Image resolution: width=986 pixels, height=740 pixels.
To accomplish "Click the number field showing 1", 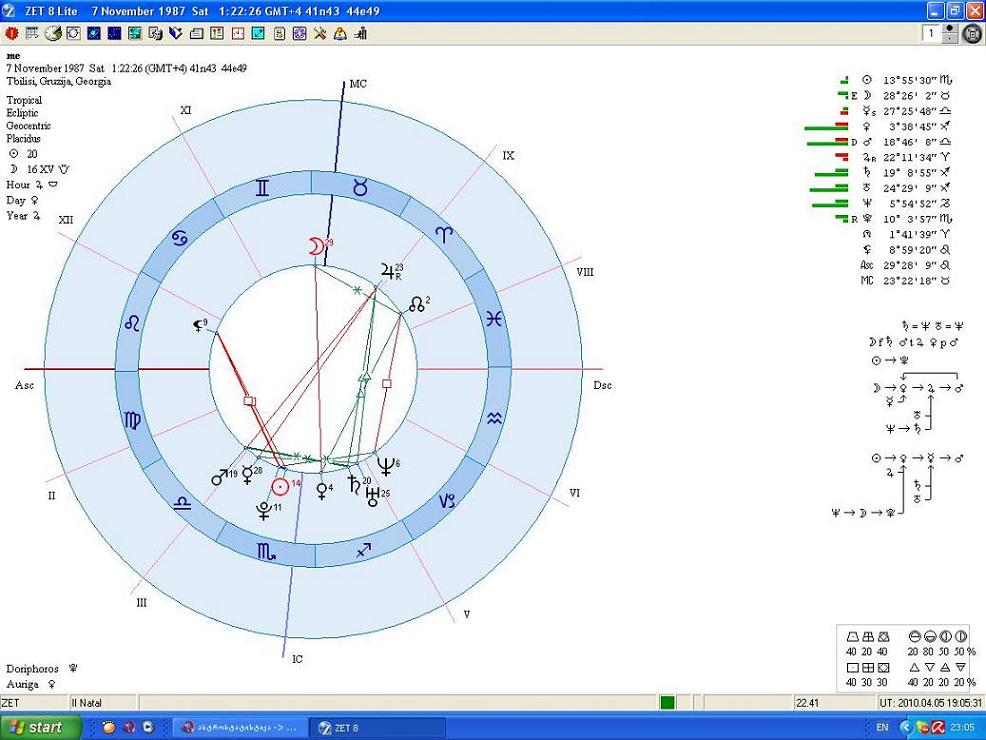I will [931, 34].
